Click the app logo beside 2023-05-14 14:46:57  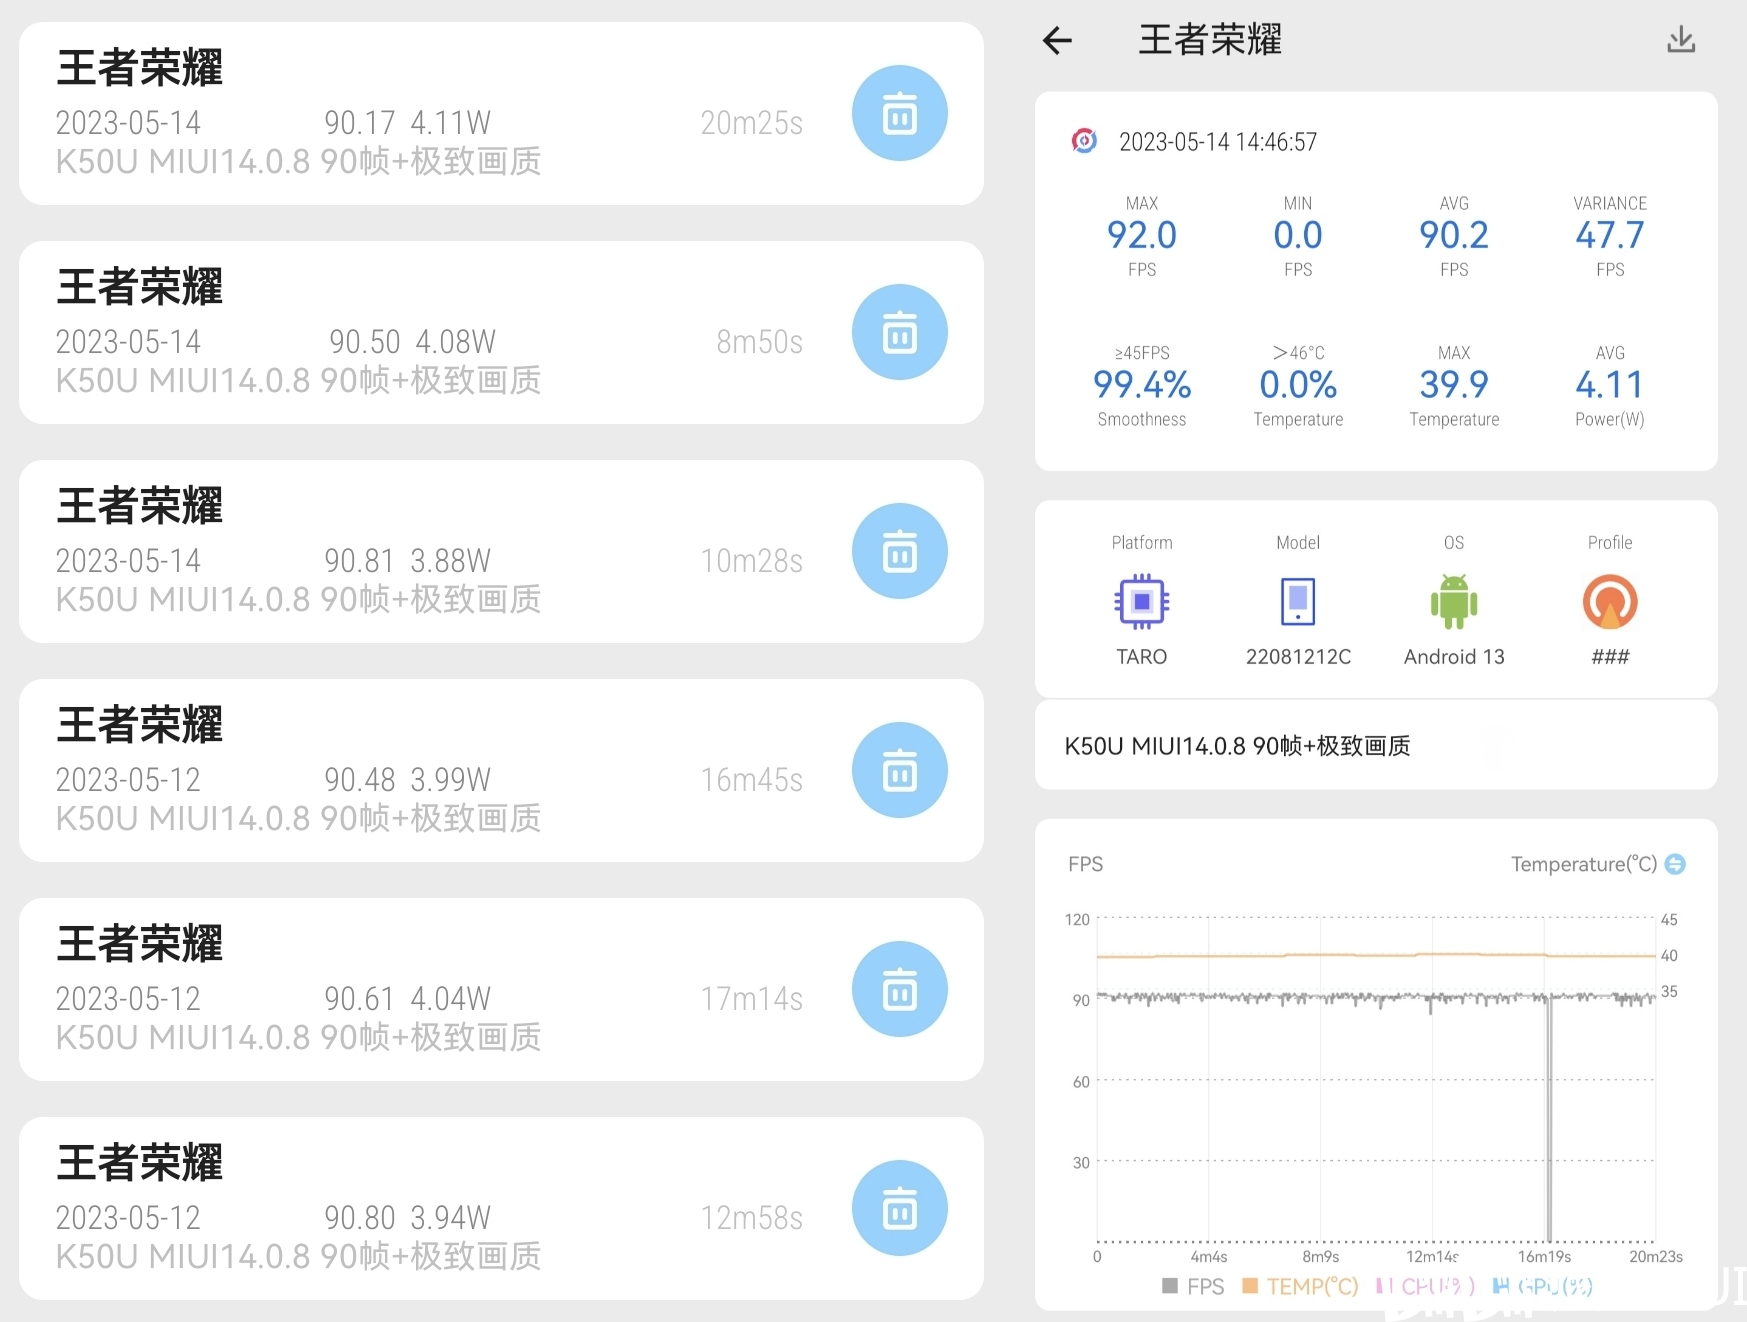click(x=1084, y=141)
